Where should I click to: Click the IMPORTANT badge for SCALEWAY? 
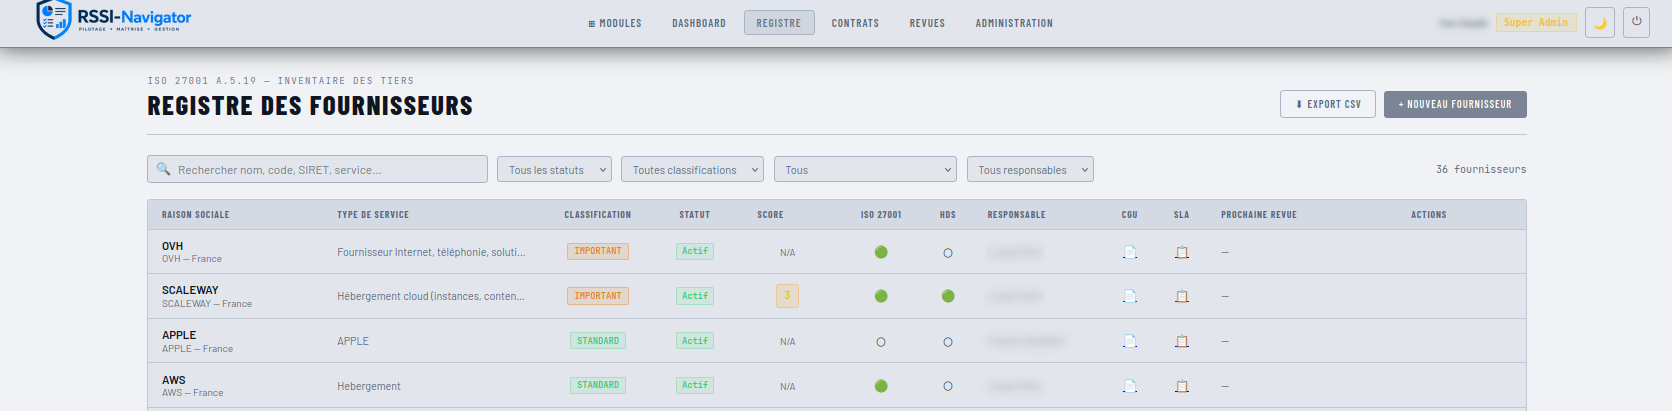pyautogui.click(x=598, y=296)
